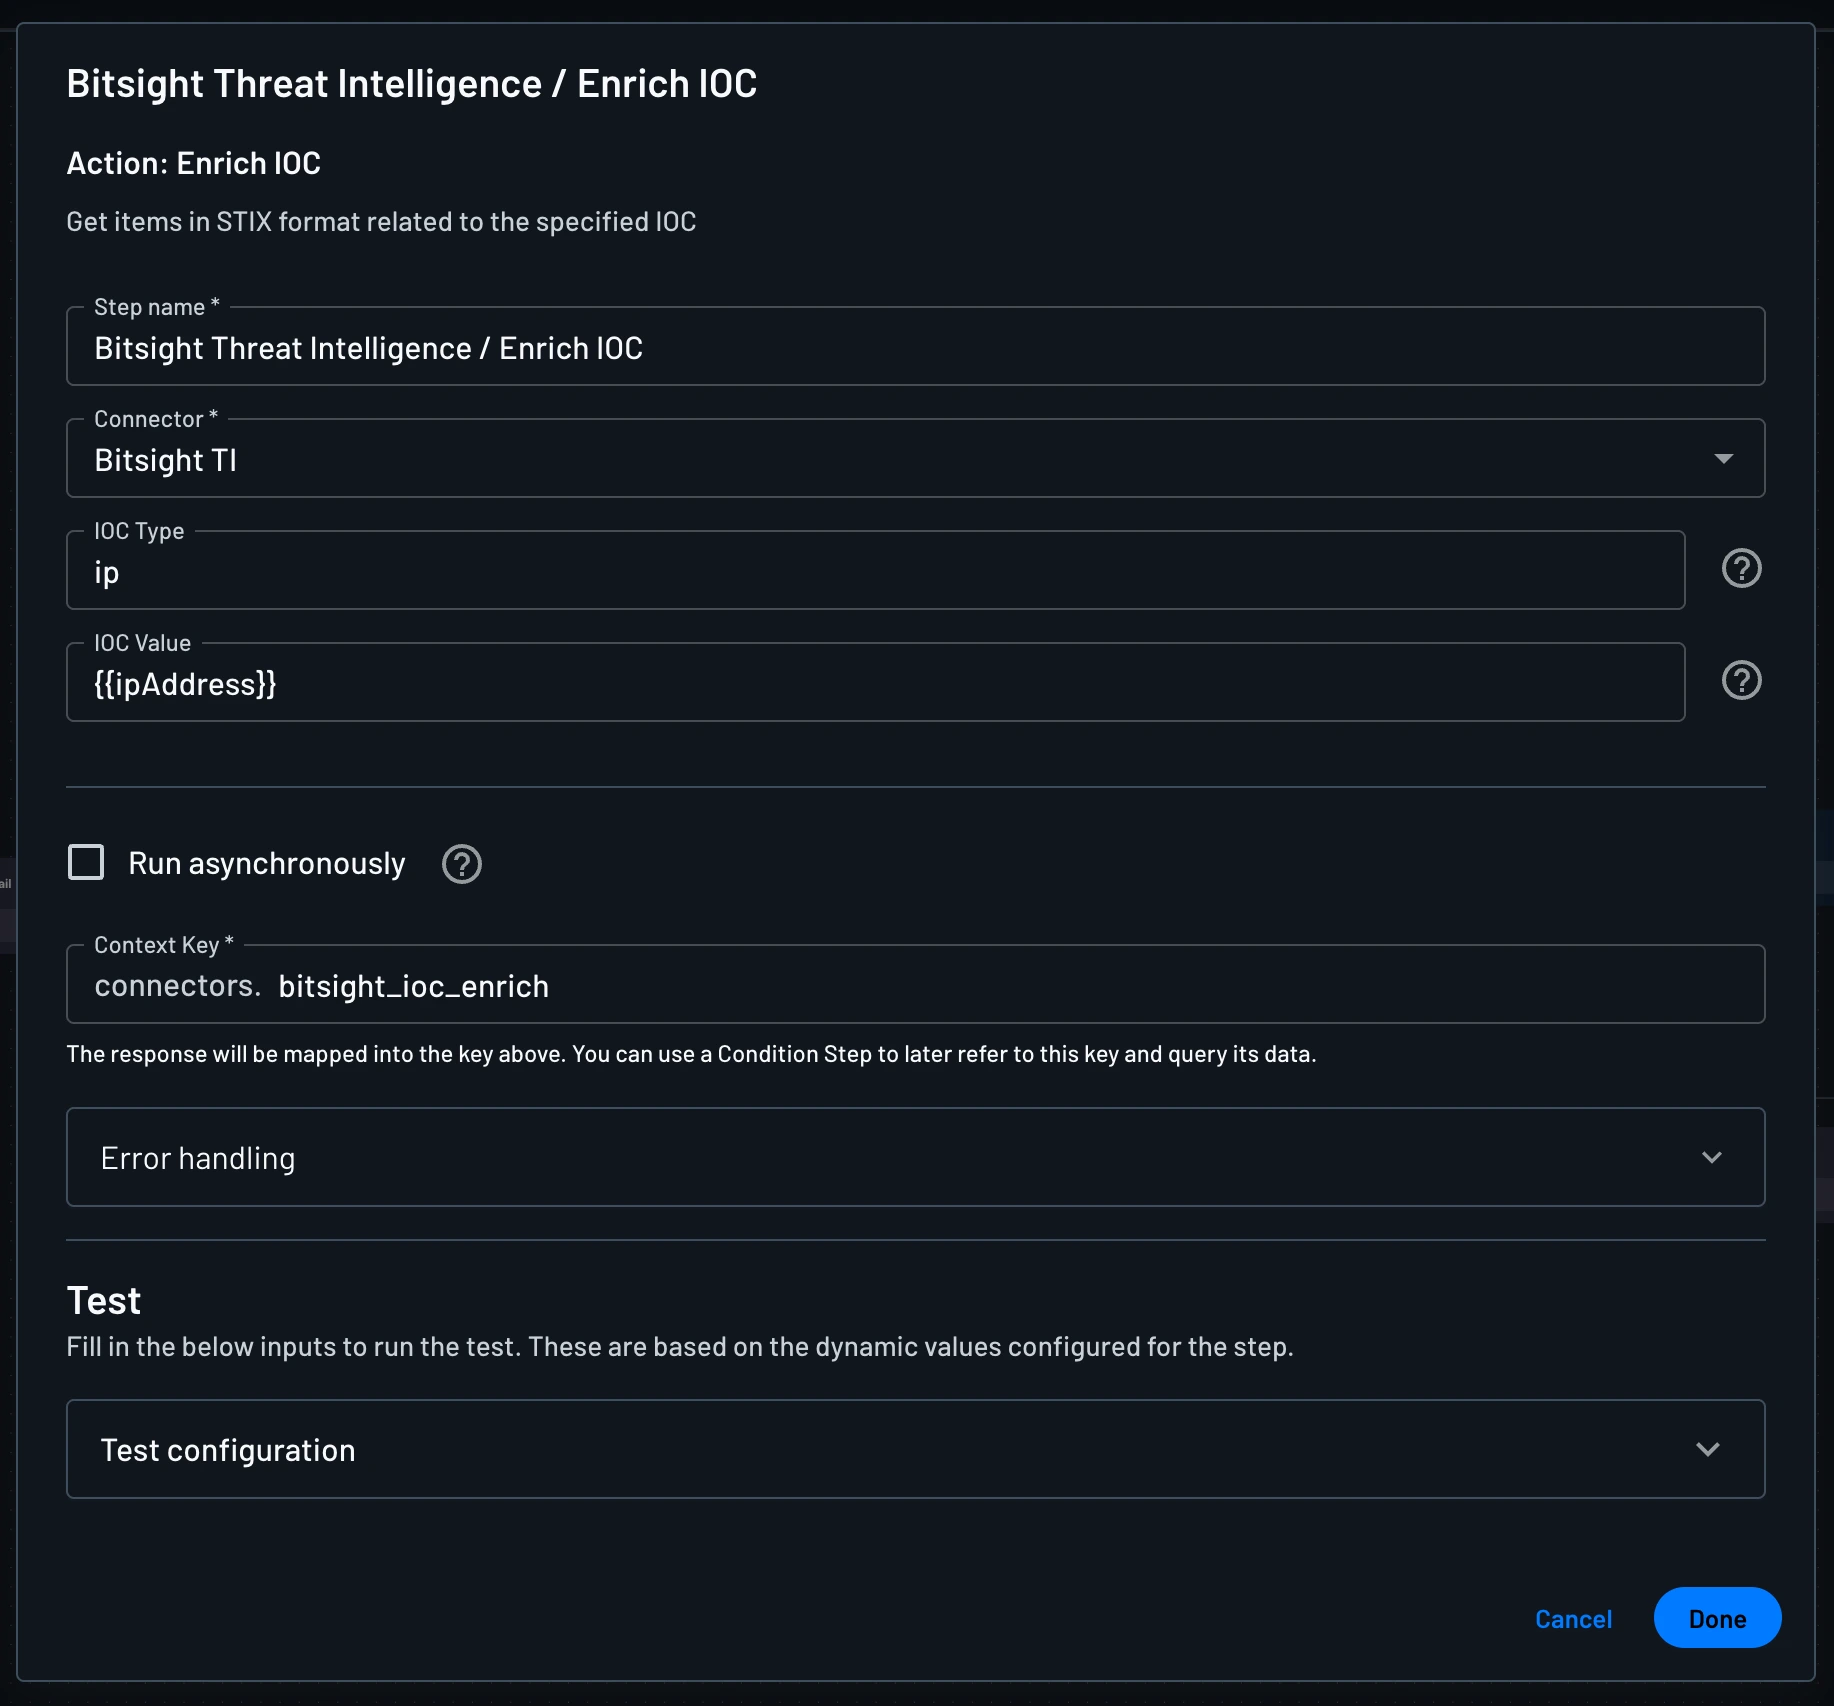Select the Condition Step helper text

coord(691,1054)
